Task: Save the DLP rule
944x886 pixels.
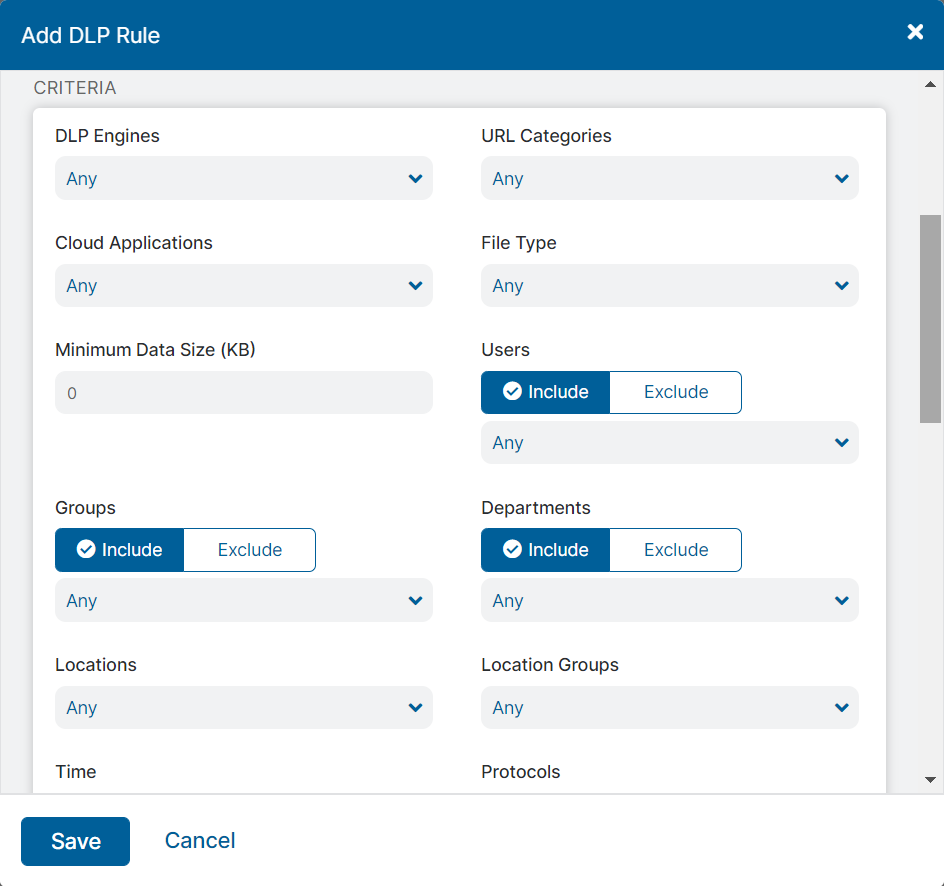Action: [x=75, y=841]
